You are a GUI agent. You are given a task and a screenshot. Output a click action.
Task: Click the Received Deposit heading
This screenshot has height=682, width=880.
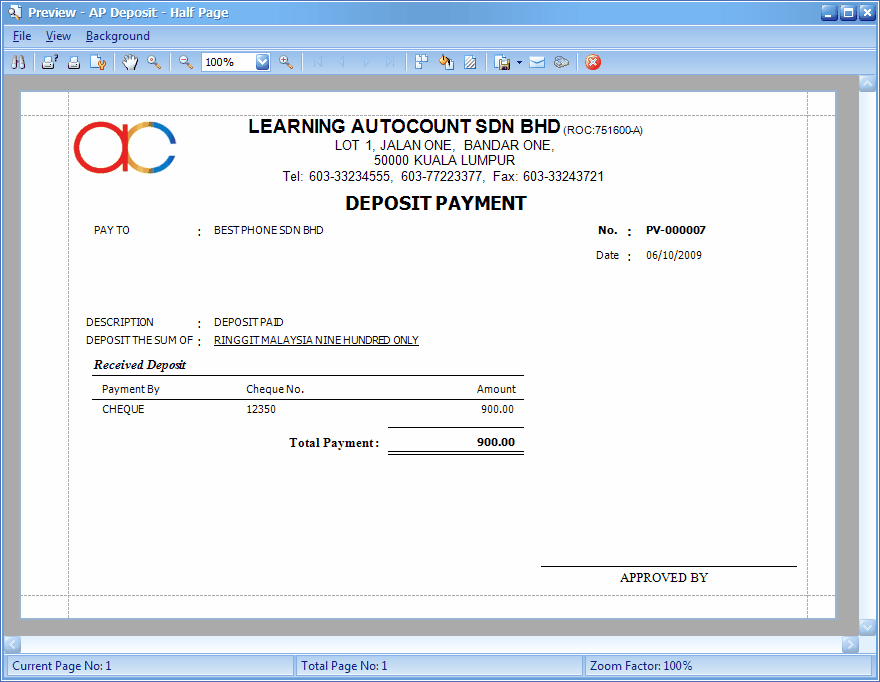point(139,365)
